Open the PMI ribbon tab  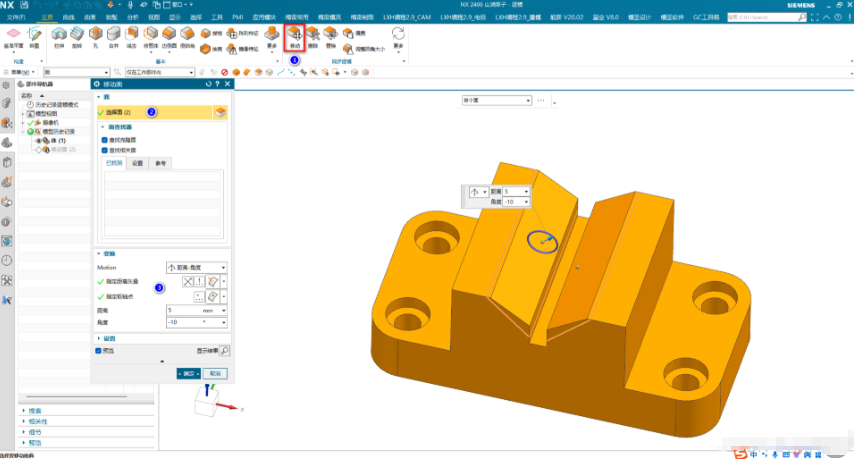pos(237,17)
